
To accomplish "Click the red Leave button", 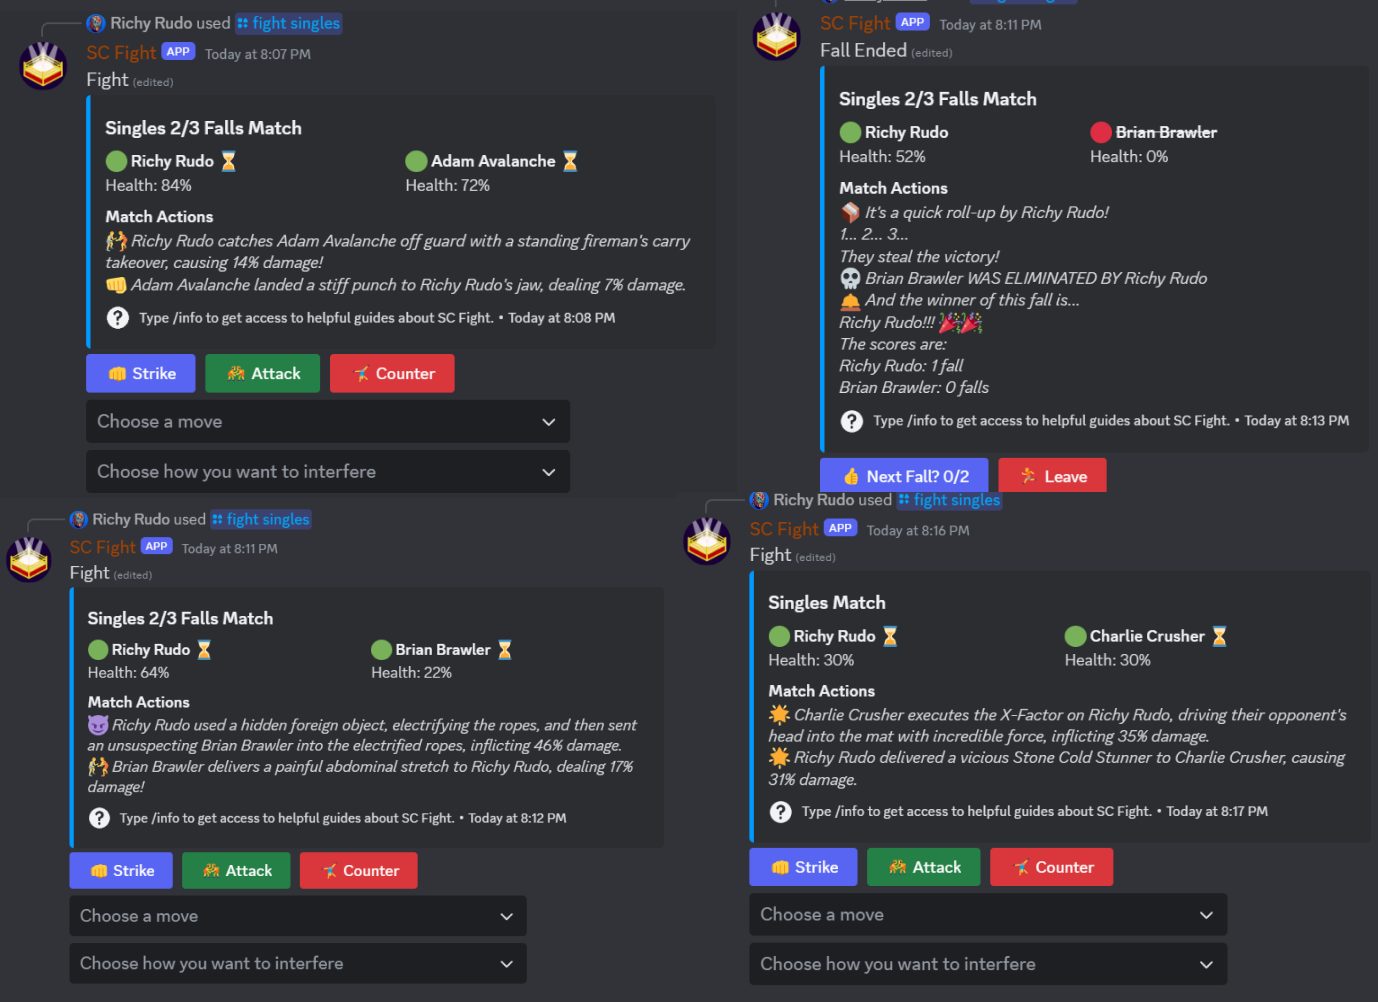I will pos(1052,476).
